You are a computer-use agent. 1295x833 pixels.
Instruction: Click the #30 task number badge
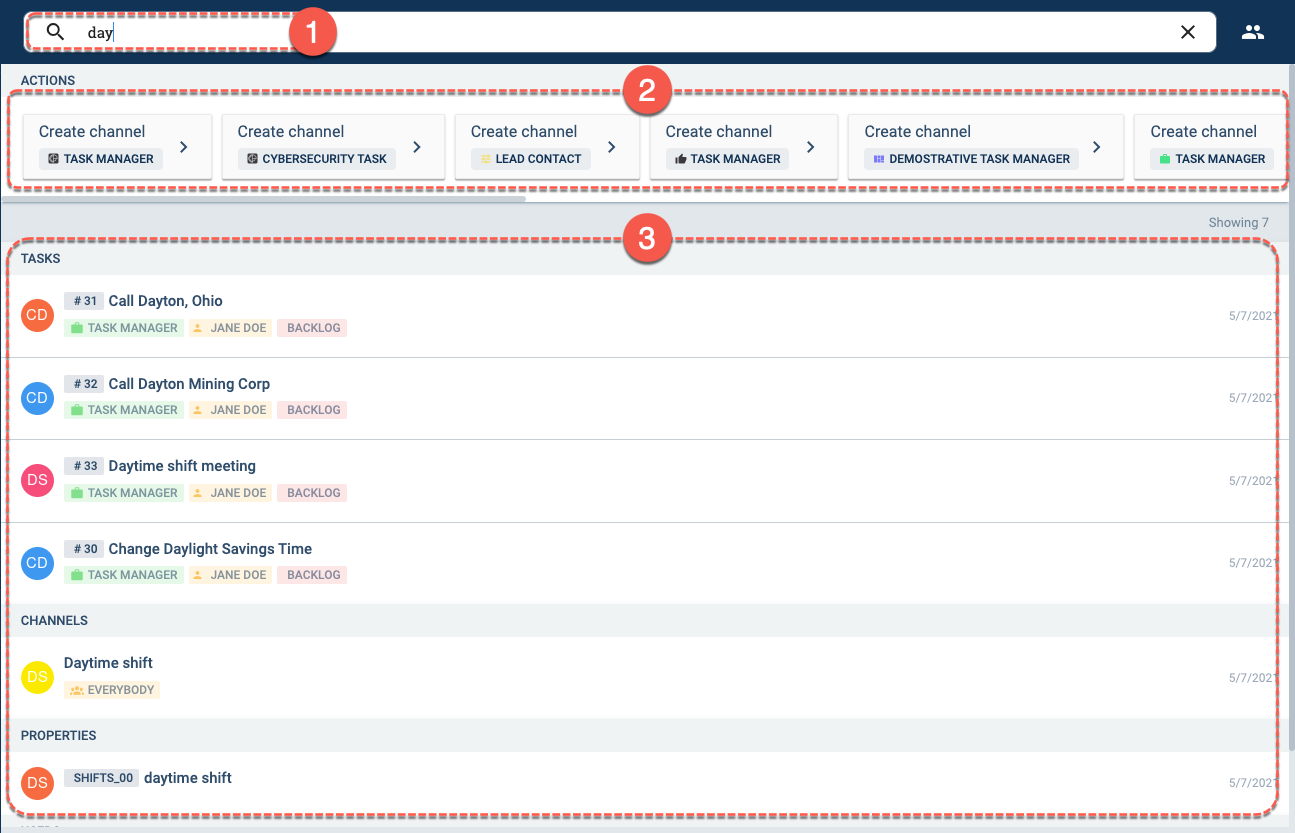tap(84, 549)
